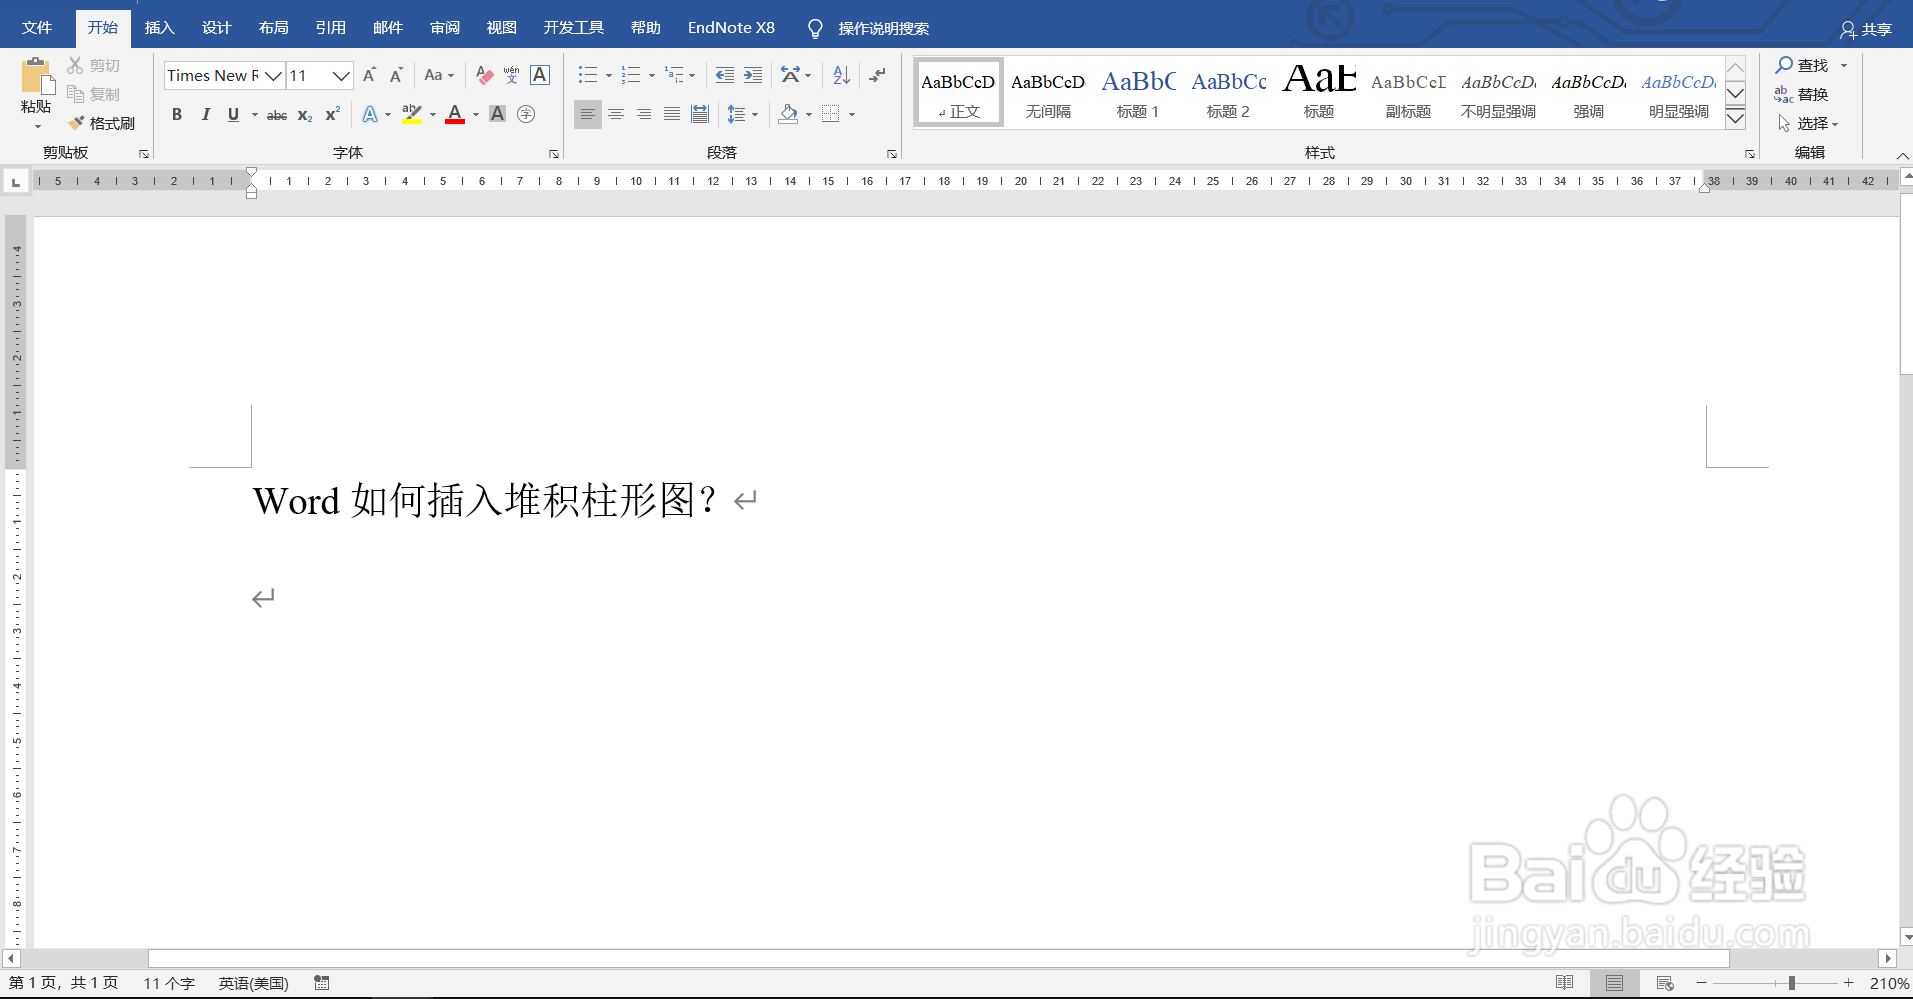Apply character shading (gray A) icon
The width and height of the screenshot is (1913, 999).
click(x=497, y=114)
